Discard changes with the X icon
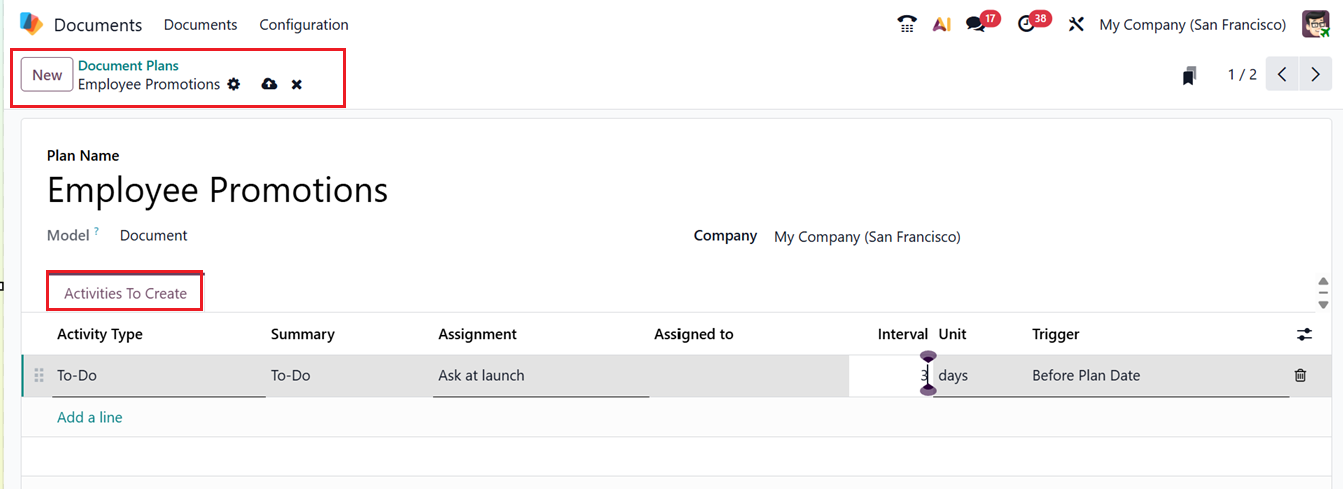Image resolution: width=1343 pixels, height=489 pixels. [297, 84]
